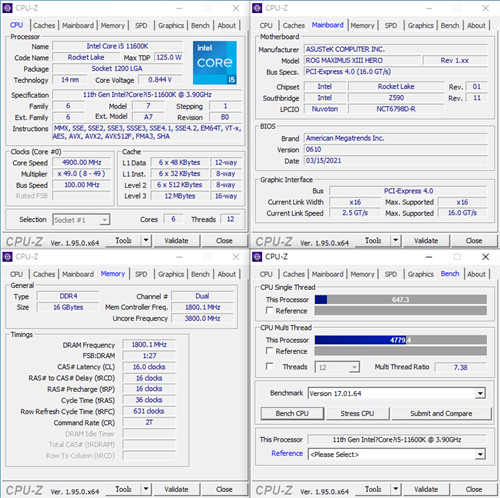Viewport: 500px width, 498px height.
Task: Click Single Thread This Processor score bar
Action: [x=400, y=299]
